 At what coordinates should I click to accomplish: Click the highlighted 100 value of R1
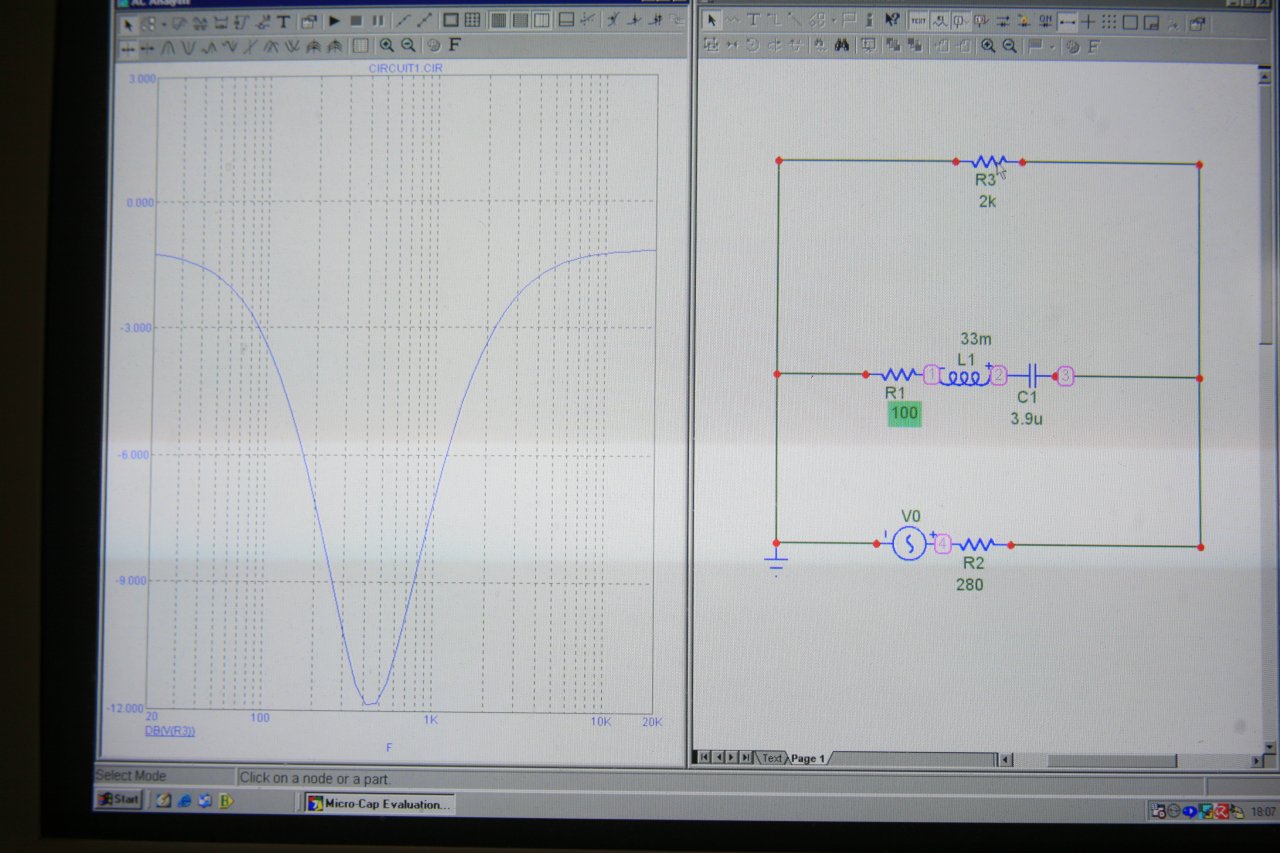(903, 412)
